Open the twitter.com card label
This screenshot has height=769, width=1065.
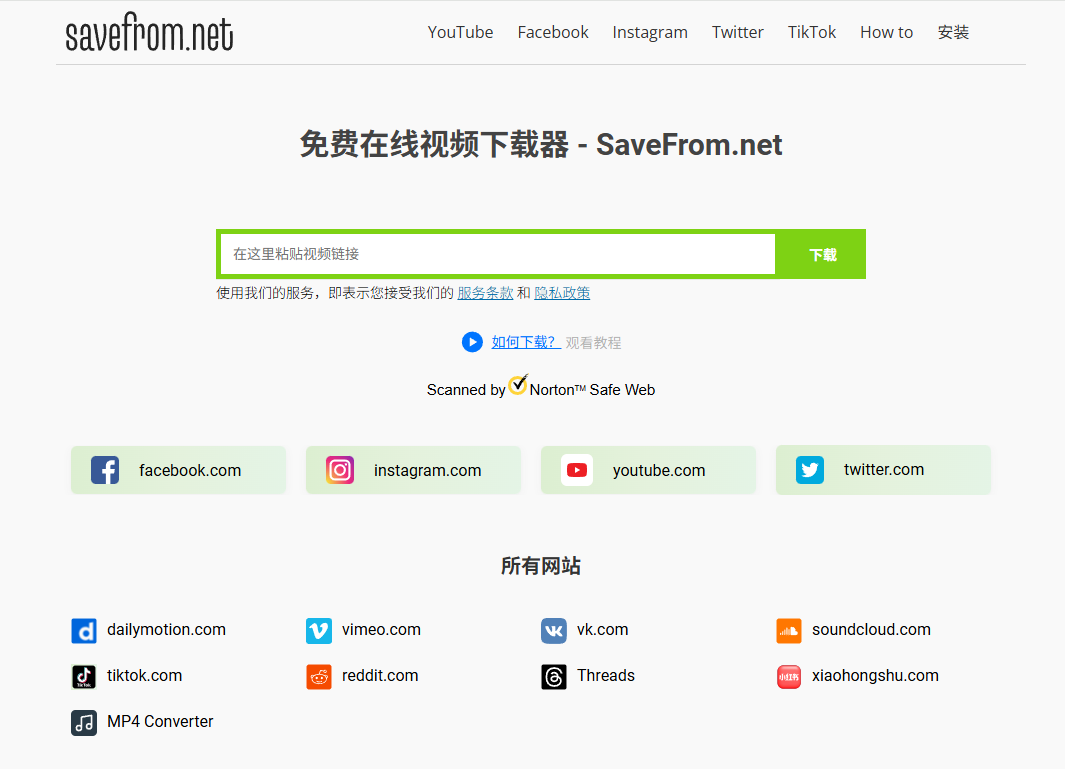884,469
